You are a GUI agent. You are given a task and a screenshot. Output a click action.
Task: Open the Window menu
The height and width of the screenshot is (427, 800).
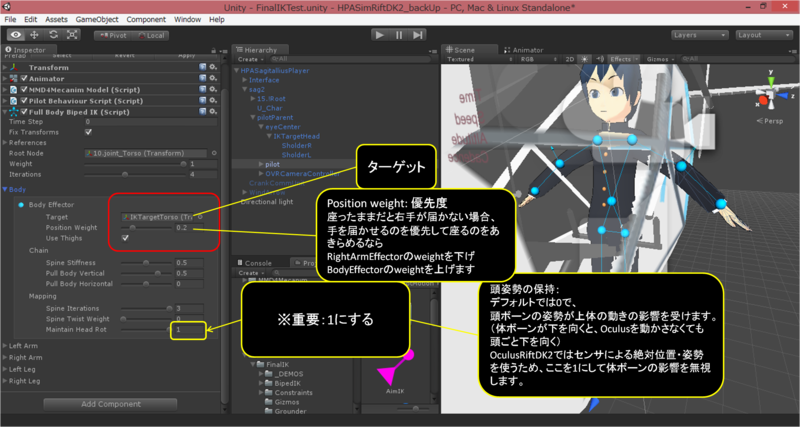(x=187, y=19)
